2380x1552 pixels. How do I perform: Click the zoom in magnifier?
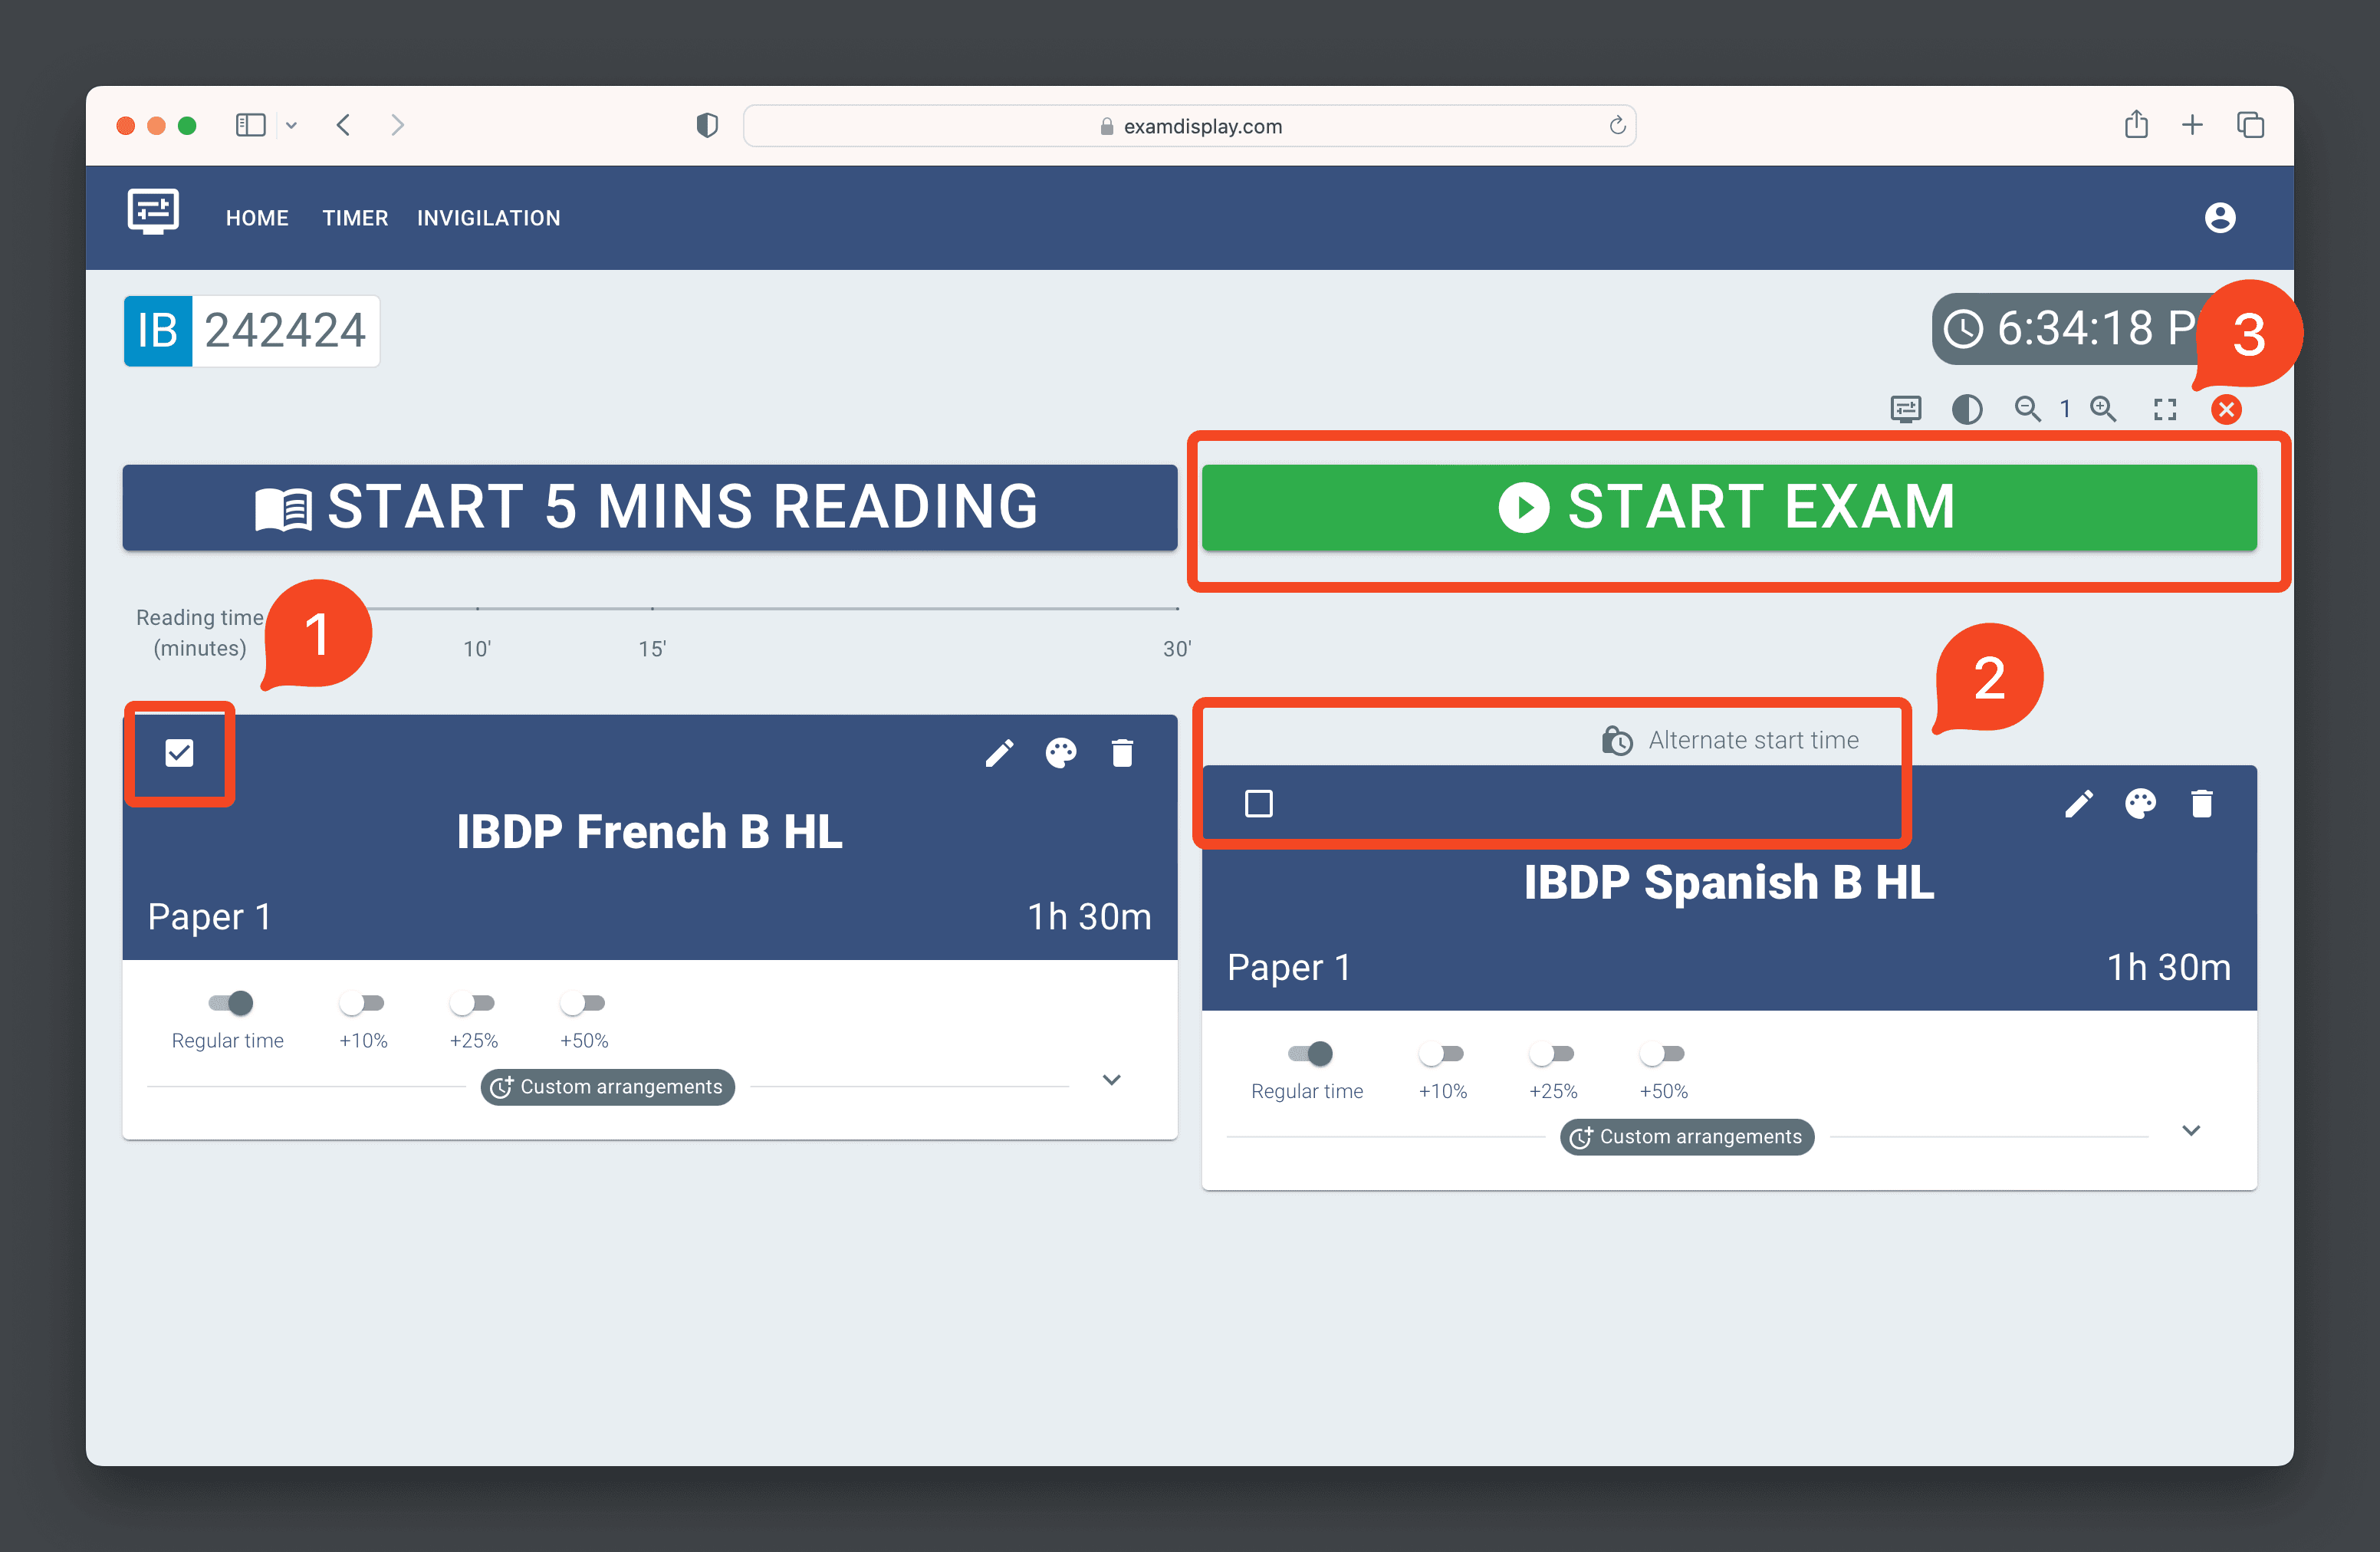point(2104,409)
